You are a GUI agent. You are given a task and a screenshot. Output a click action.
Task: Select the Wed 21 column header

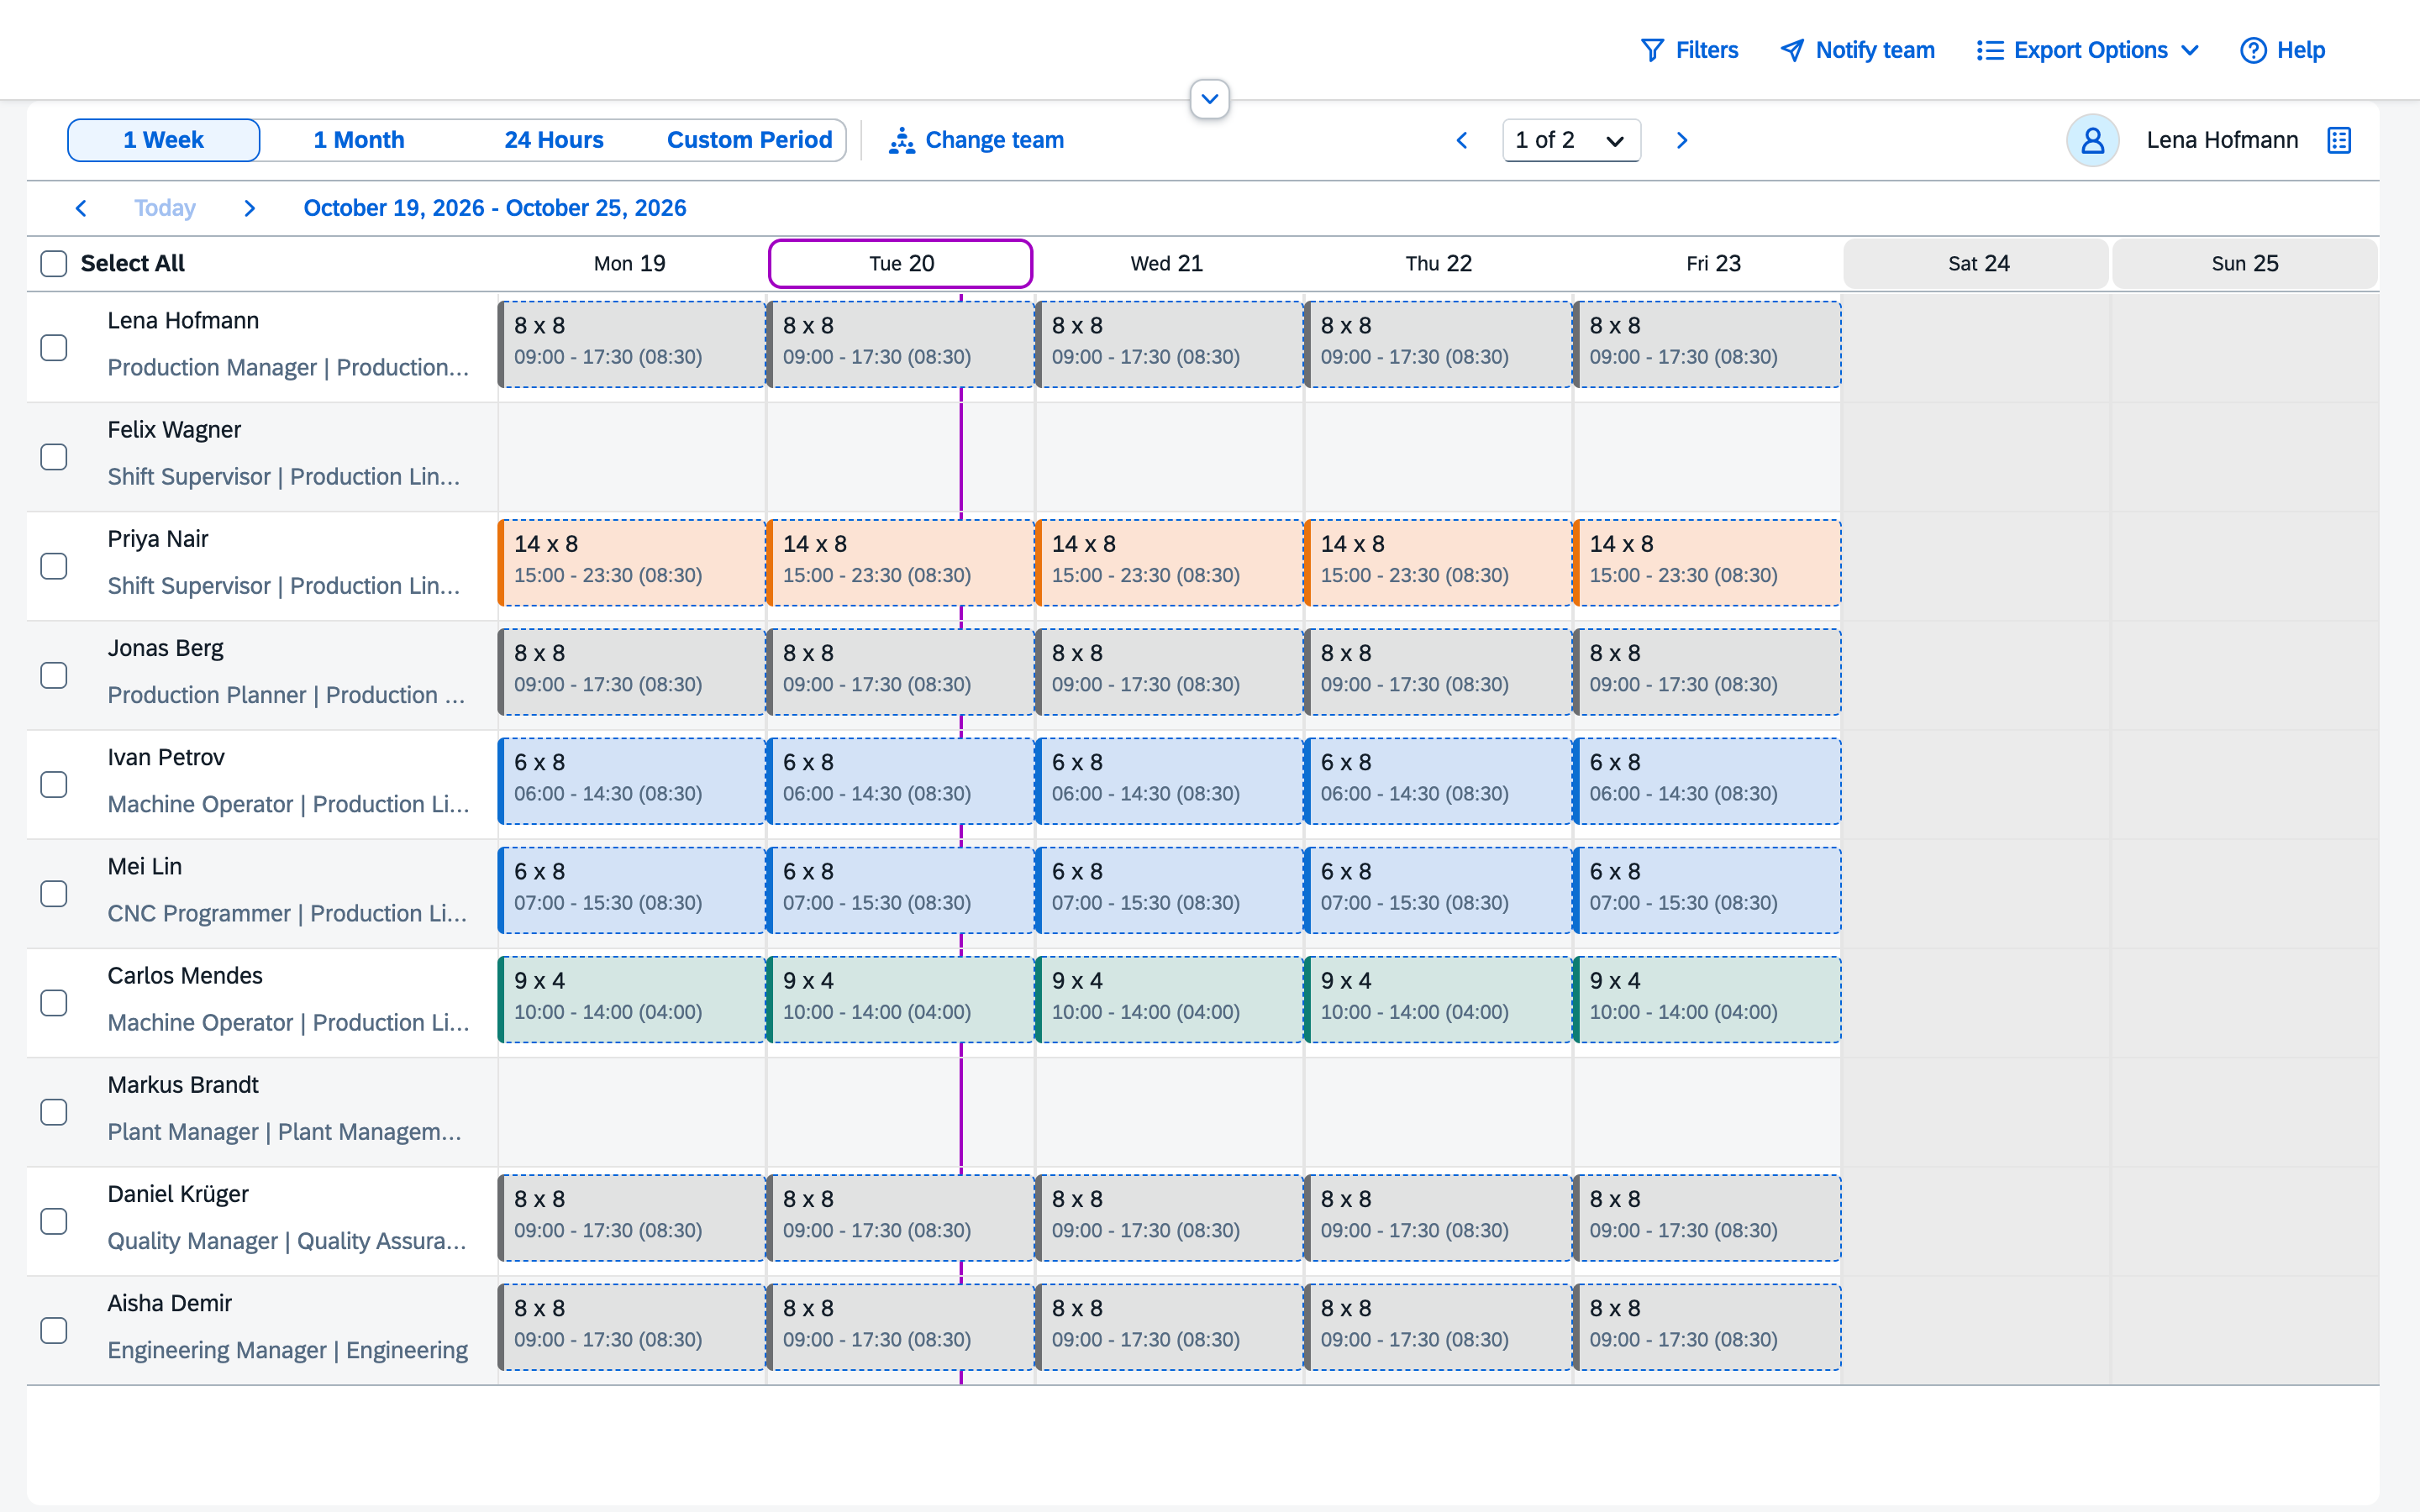tap(1167, 264)
